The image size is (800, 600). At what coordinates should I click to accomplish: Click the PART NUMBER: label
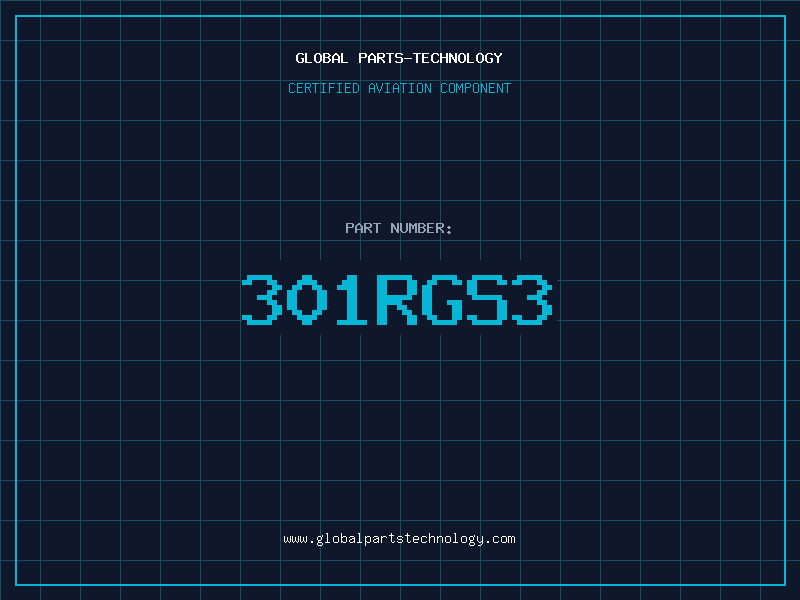399,228
